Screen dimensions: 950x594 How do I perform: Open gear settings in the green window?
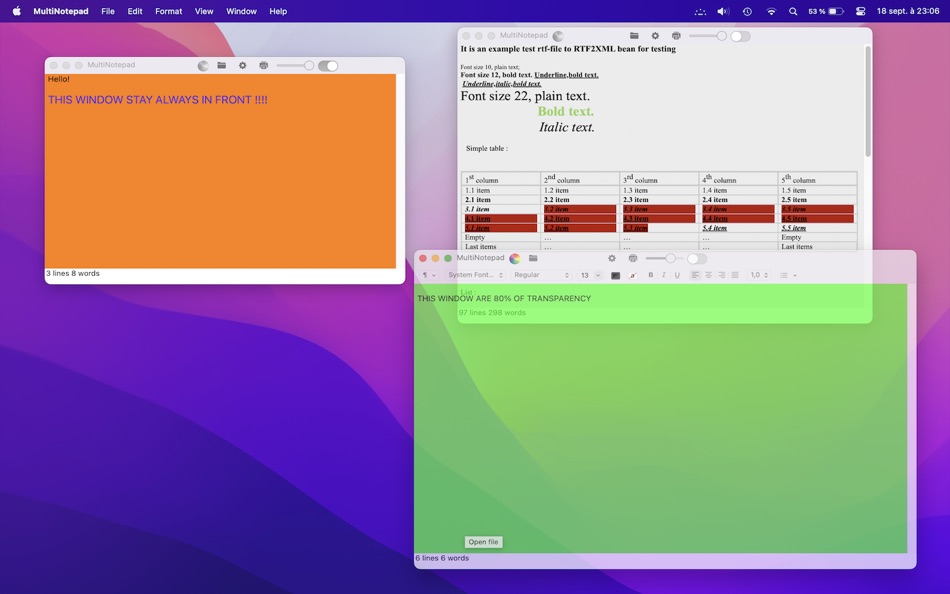click(612, 258)
